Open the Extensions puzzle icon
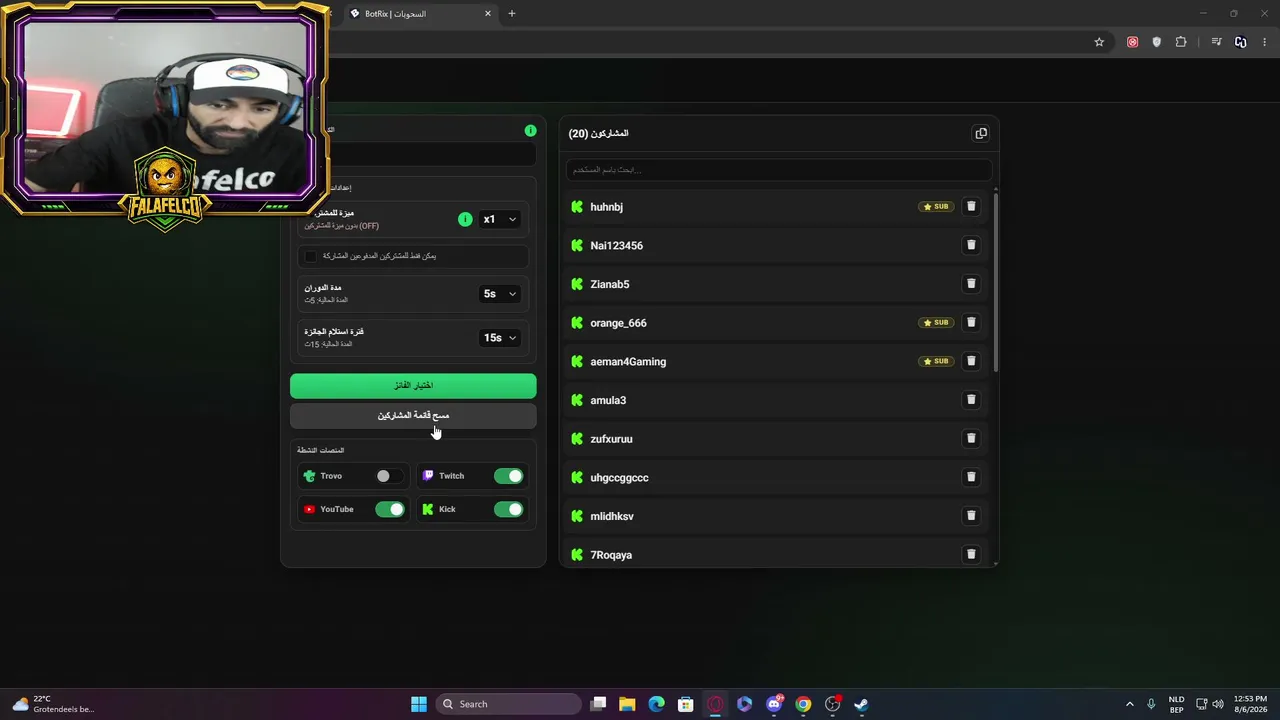1280x720 pixels. pos(1181,42)
